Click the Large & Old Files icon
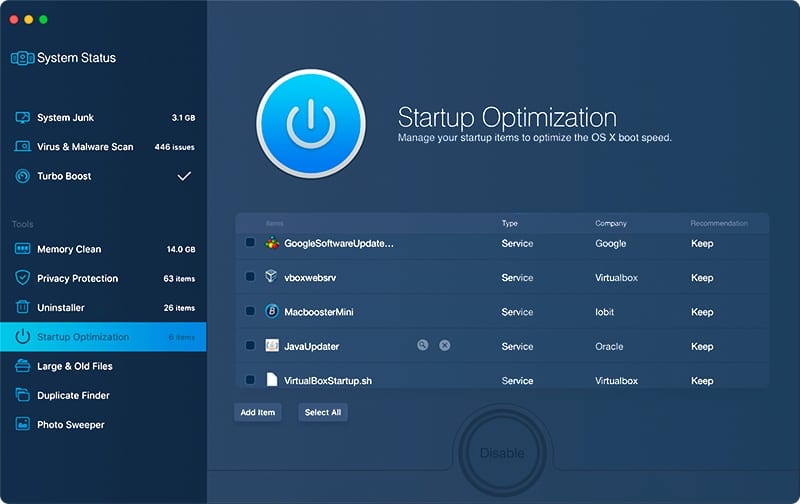Screen dimensions: 800x504 pyautogui.click(x=22, y=366)
